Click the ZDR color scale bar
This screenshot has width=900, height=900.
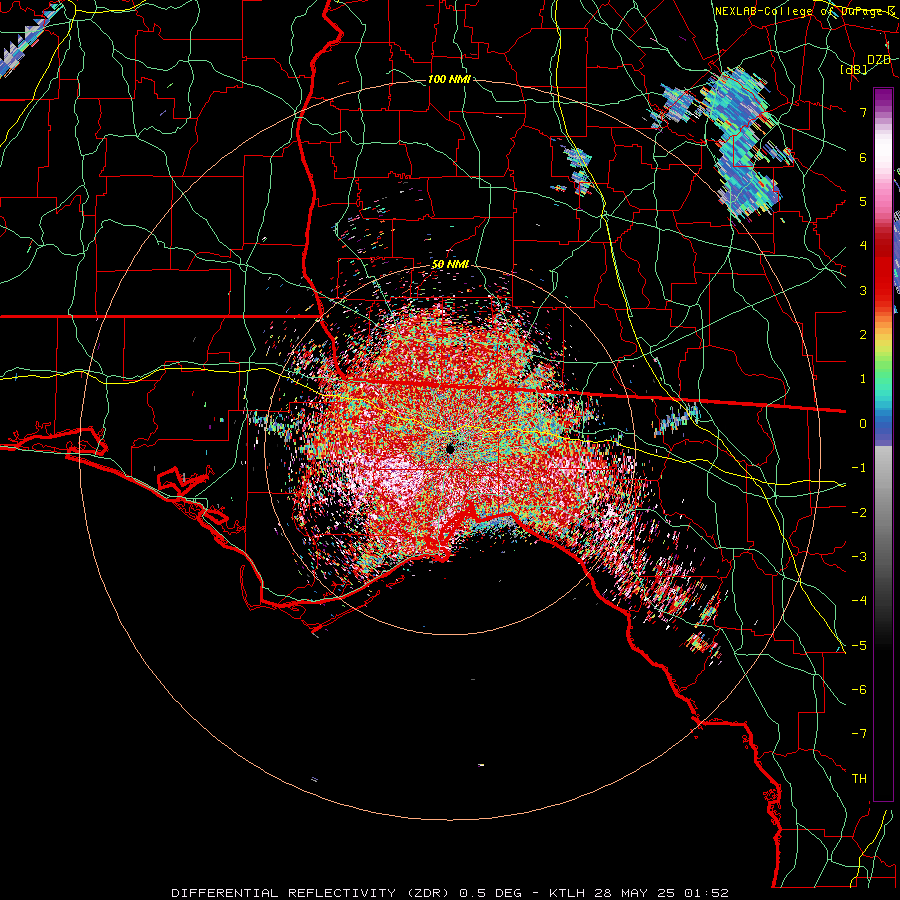883,444
